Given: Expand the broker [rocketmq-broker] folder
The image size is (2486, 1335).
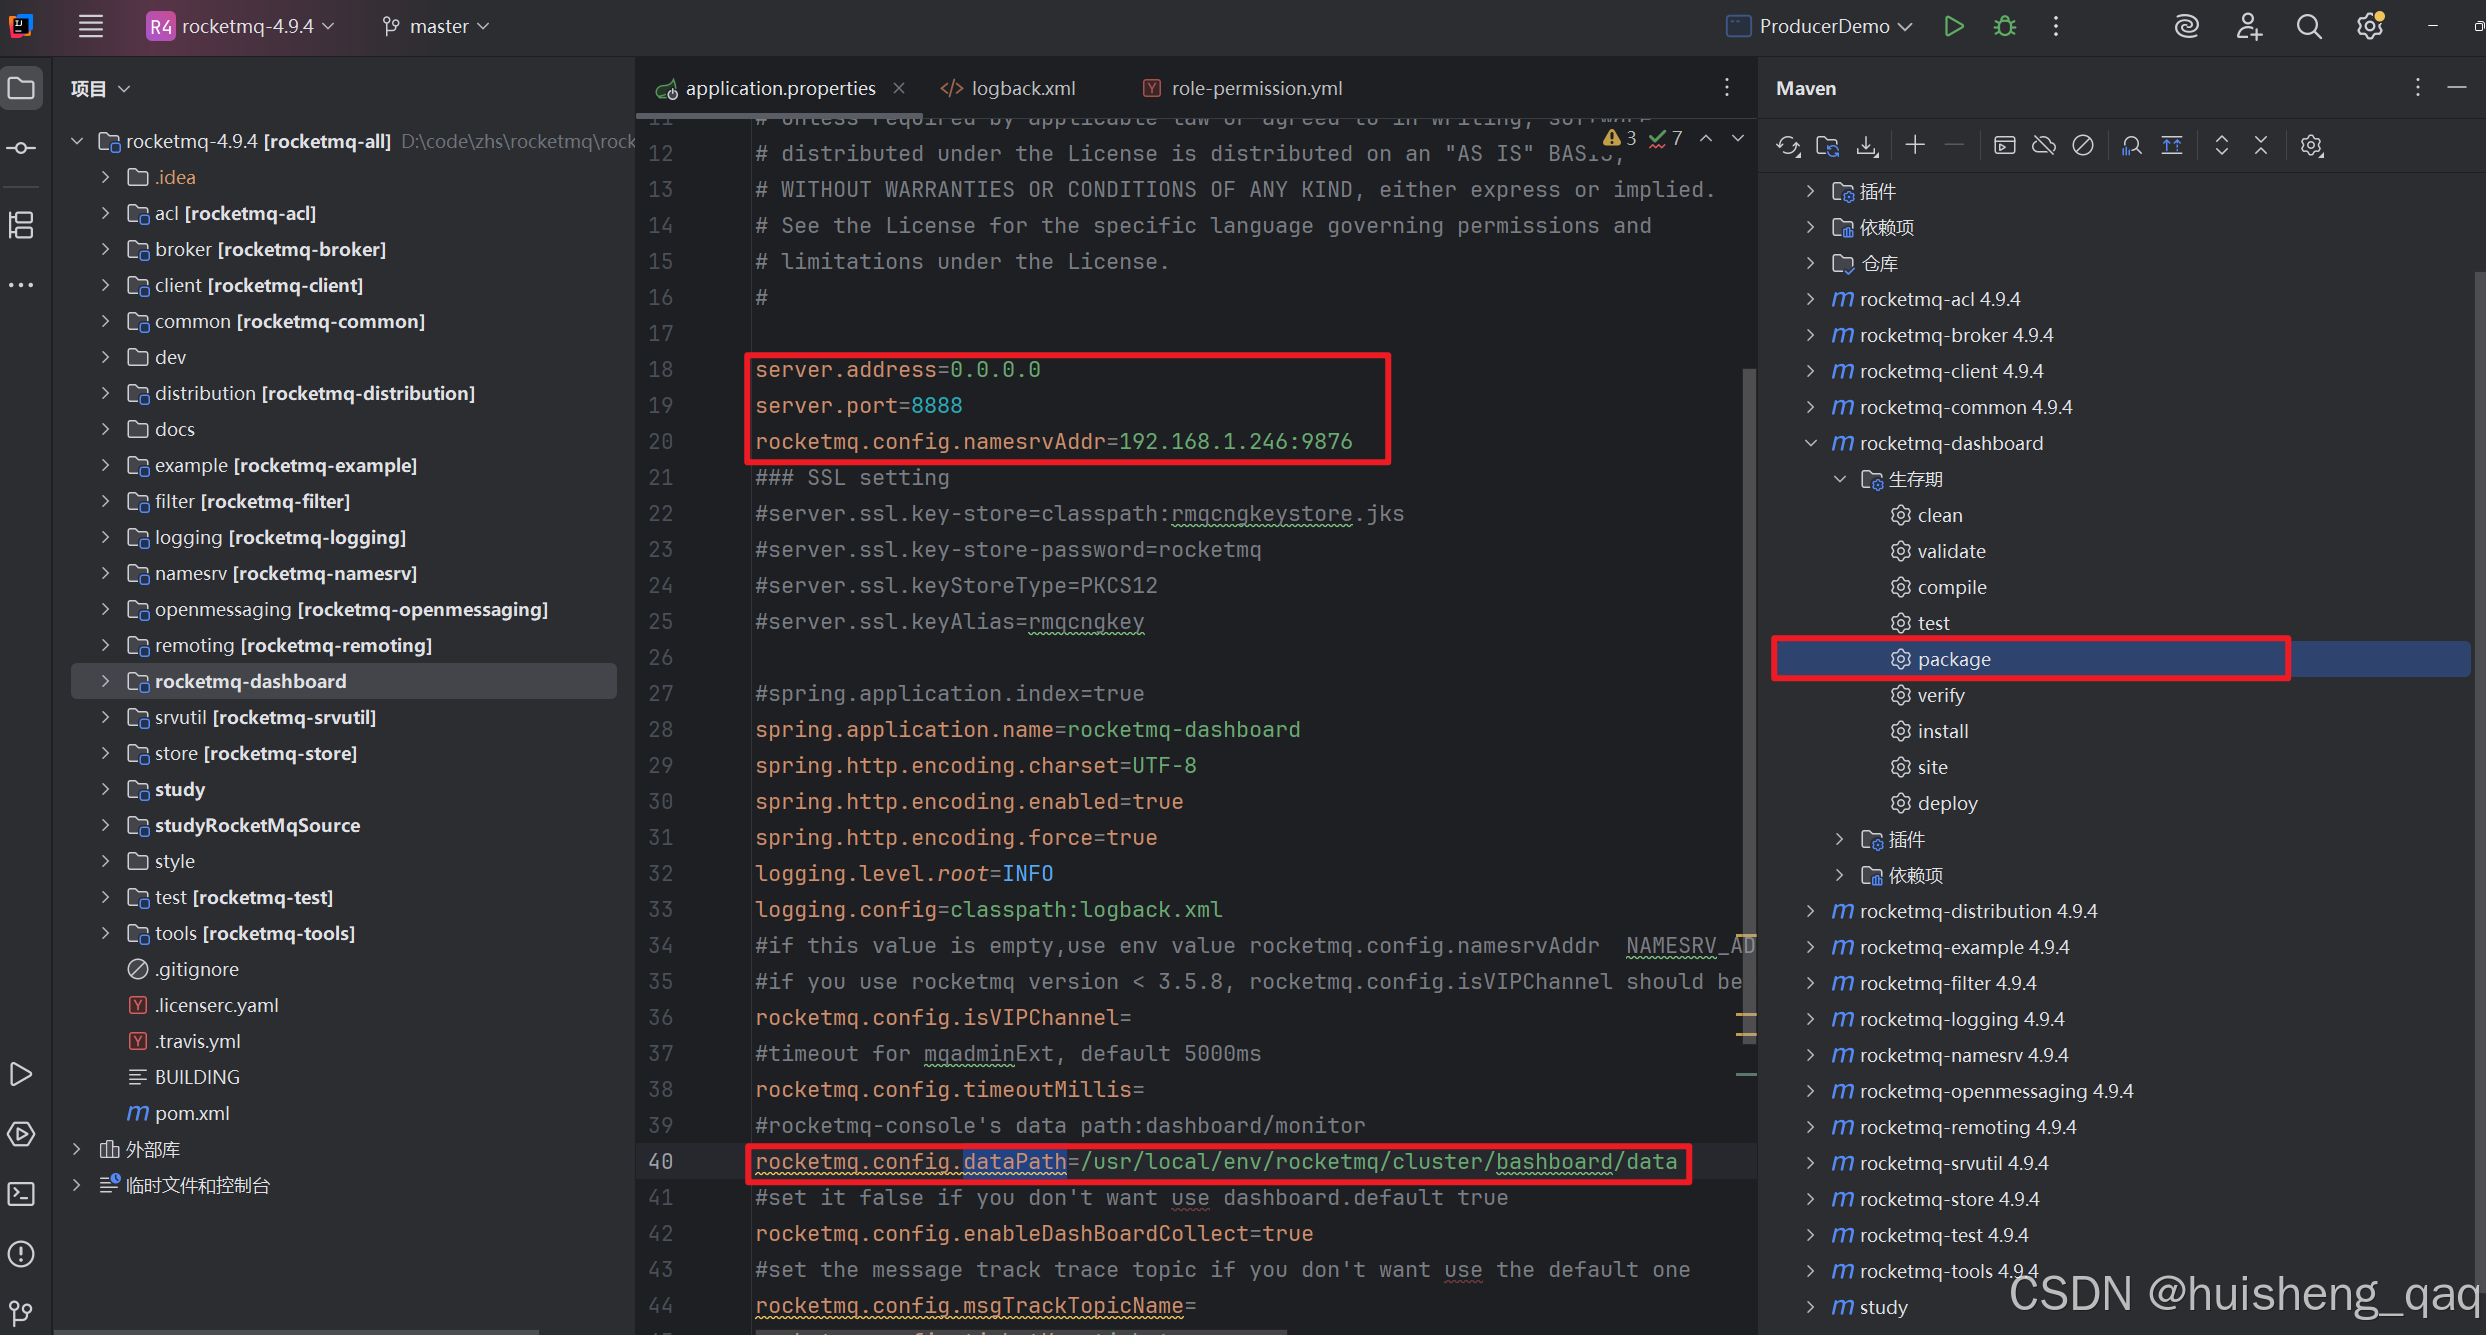Looking at the screenshot, I should pos(105,249).
